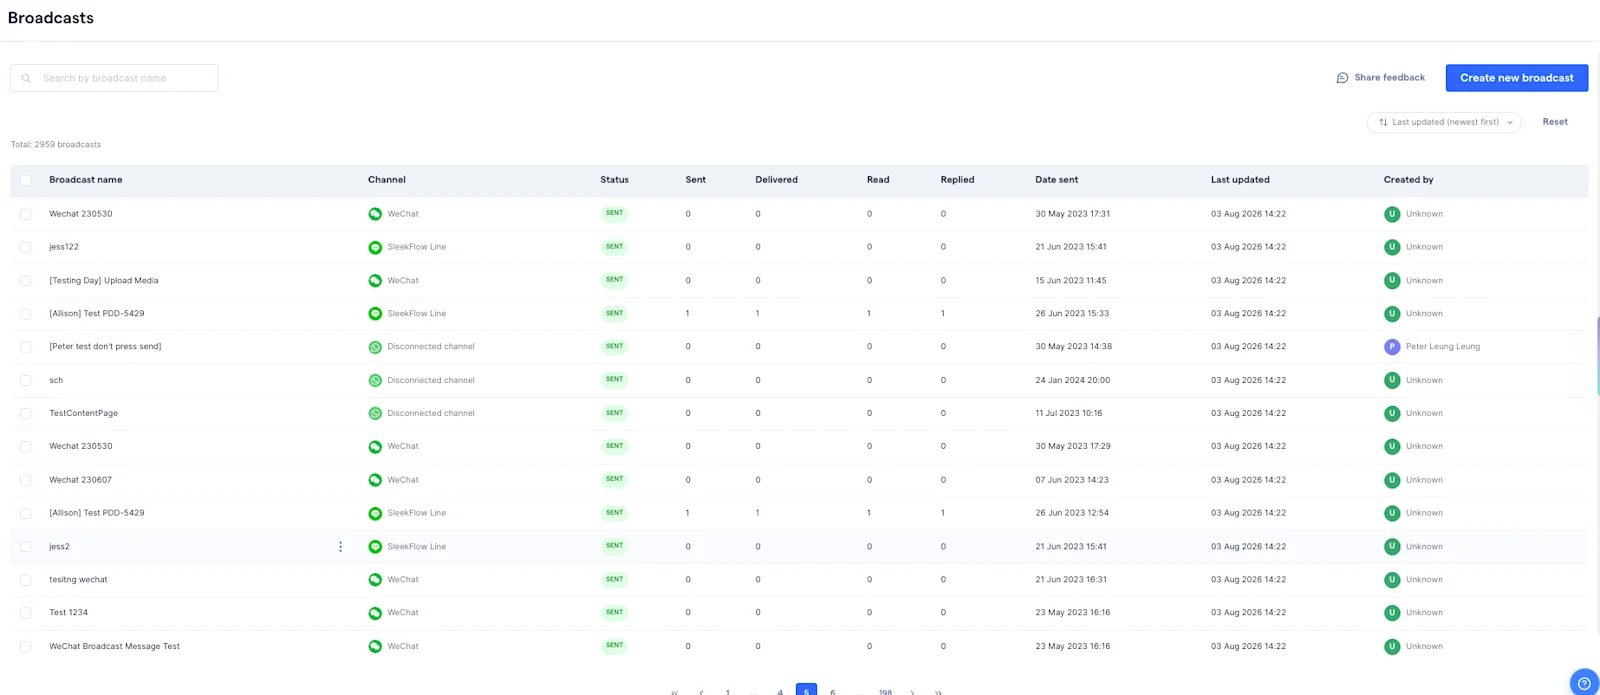Go to page 4 in pagination
The width and height of the screenshot is (1600, 695).
pyautogui.click(x=780, y=692)
